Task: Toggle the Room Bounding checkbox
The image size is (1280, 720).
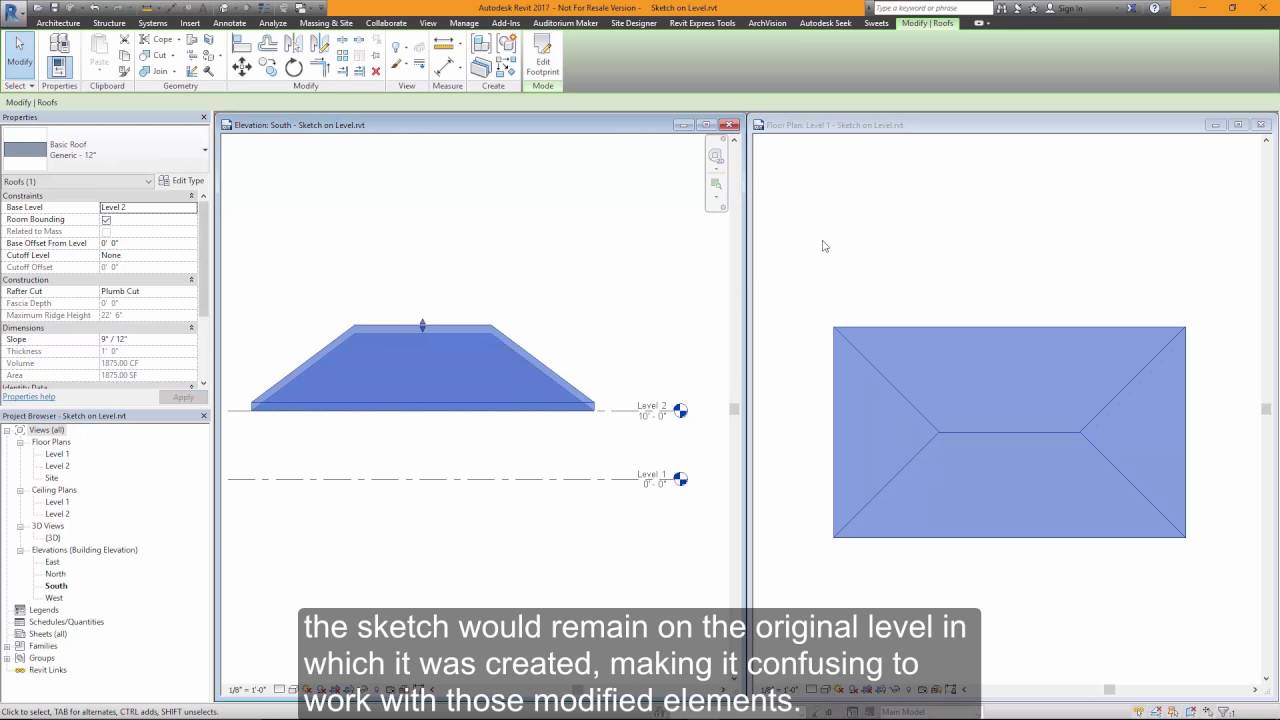Action: [106, 219]
